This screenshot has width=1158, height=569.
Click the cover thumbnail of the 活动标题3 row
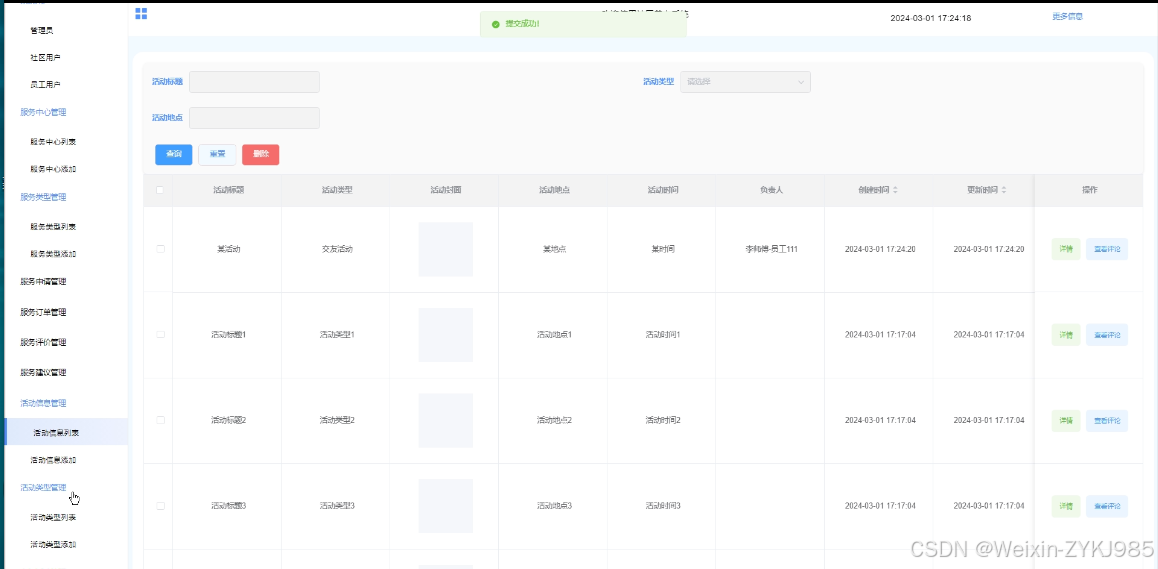tap(445, 506)
